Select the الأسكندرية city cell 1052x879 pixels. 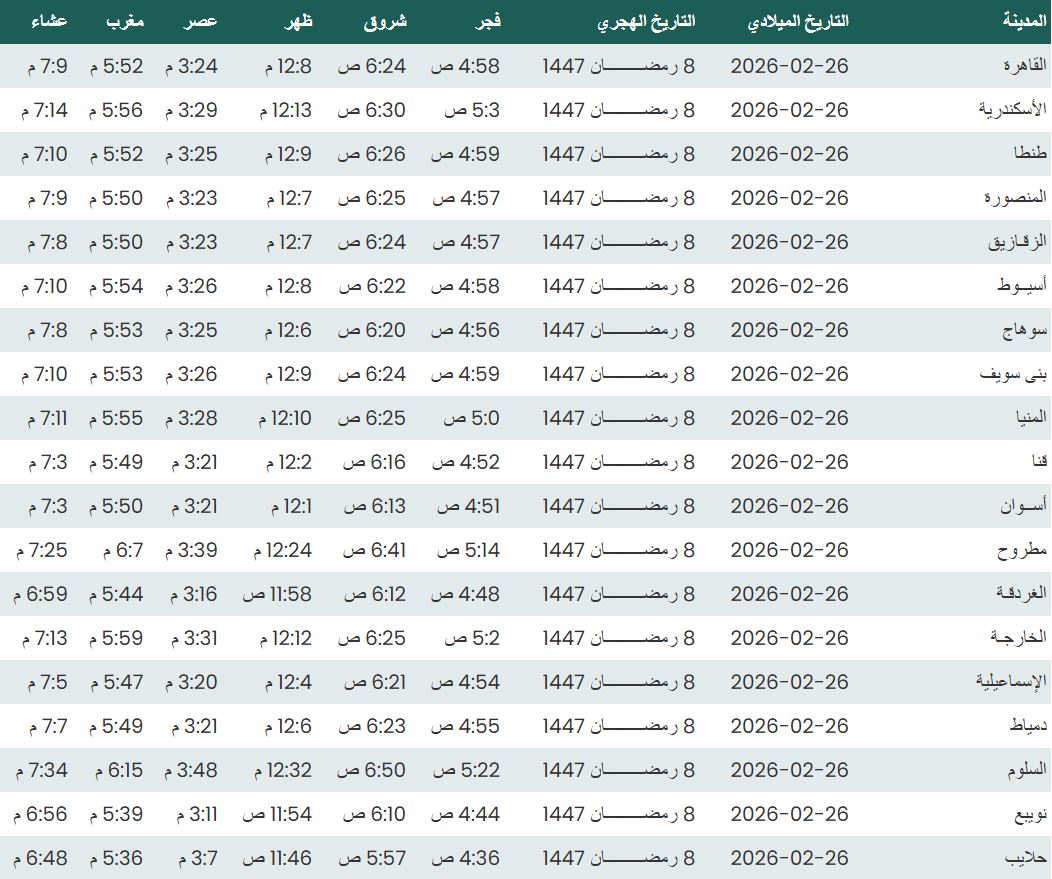coord(1012,109)
